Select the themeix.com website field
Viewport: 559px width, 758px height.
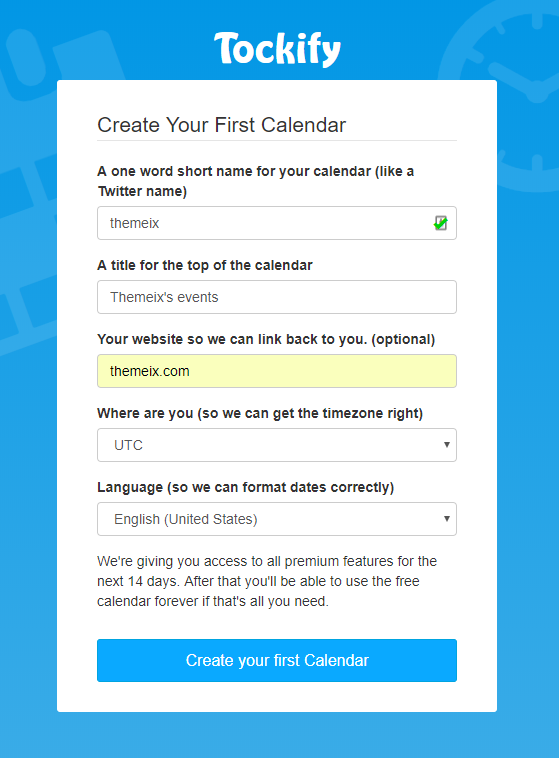pos(277,371)
